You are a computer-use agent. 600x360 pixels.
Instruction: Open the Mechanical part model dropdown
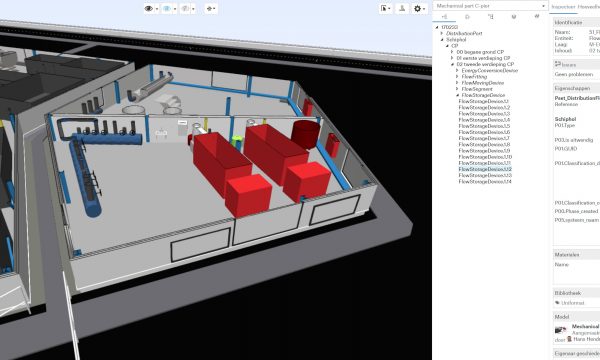tap(491, 6)
